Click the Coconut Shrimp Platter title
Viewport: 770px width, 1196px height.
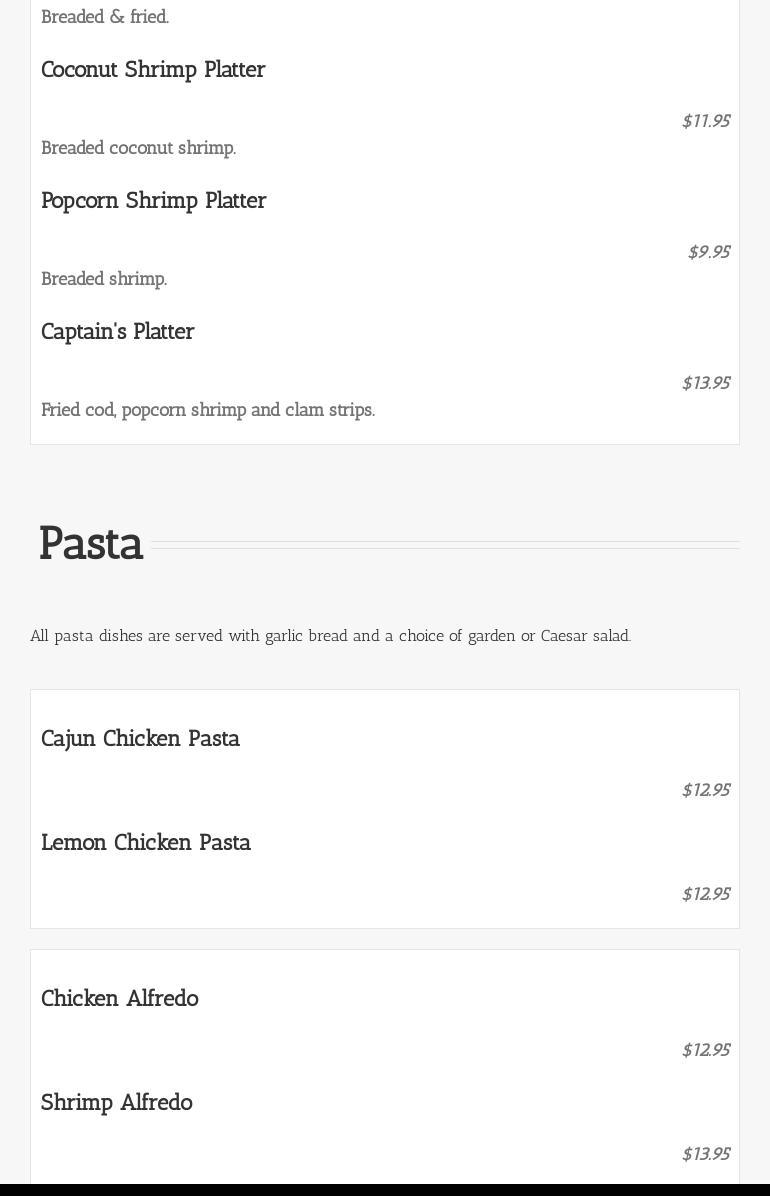point(153,70)
